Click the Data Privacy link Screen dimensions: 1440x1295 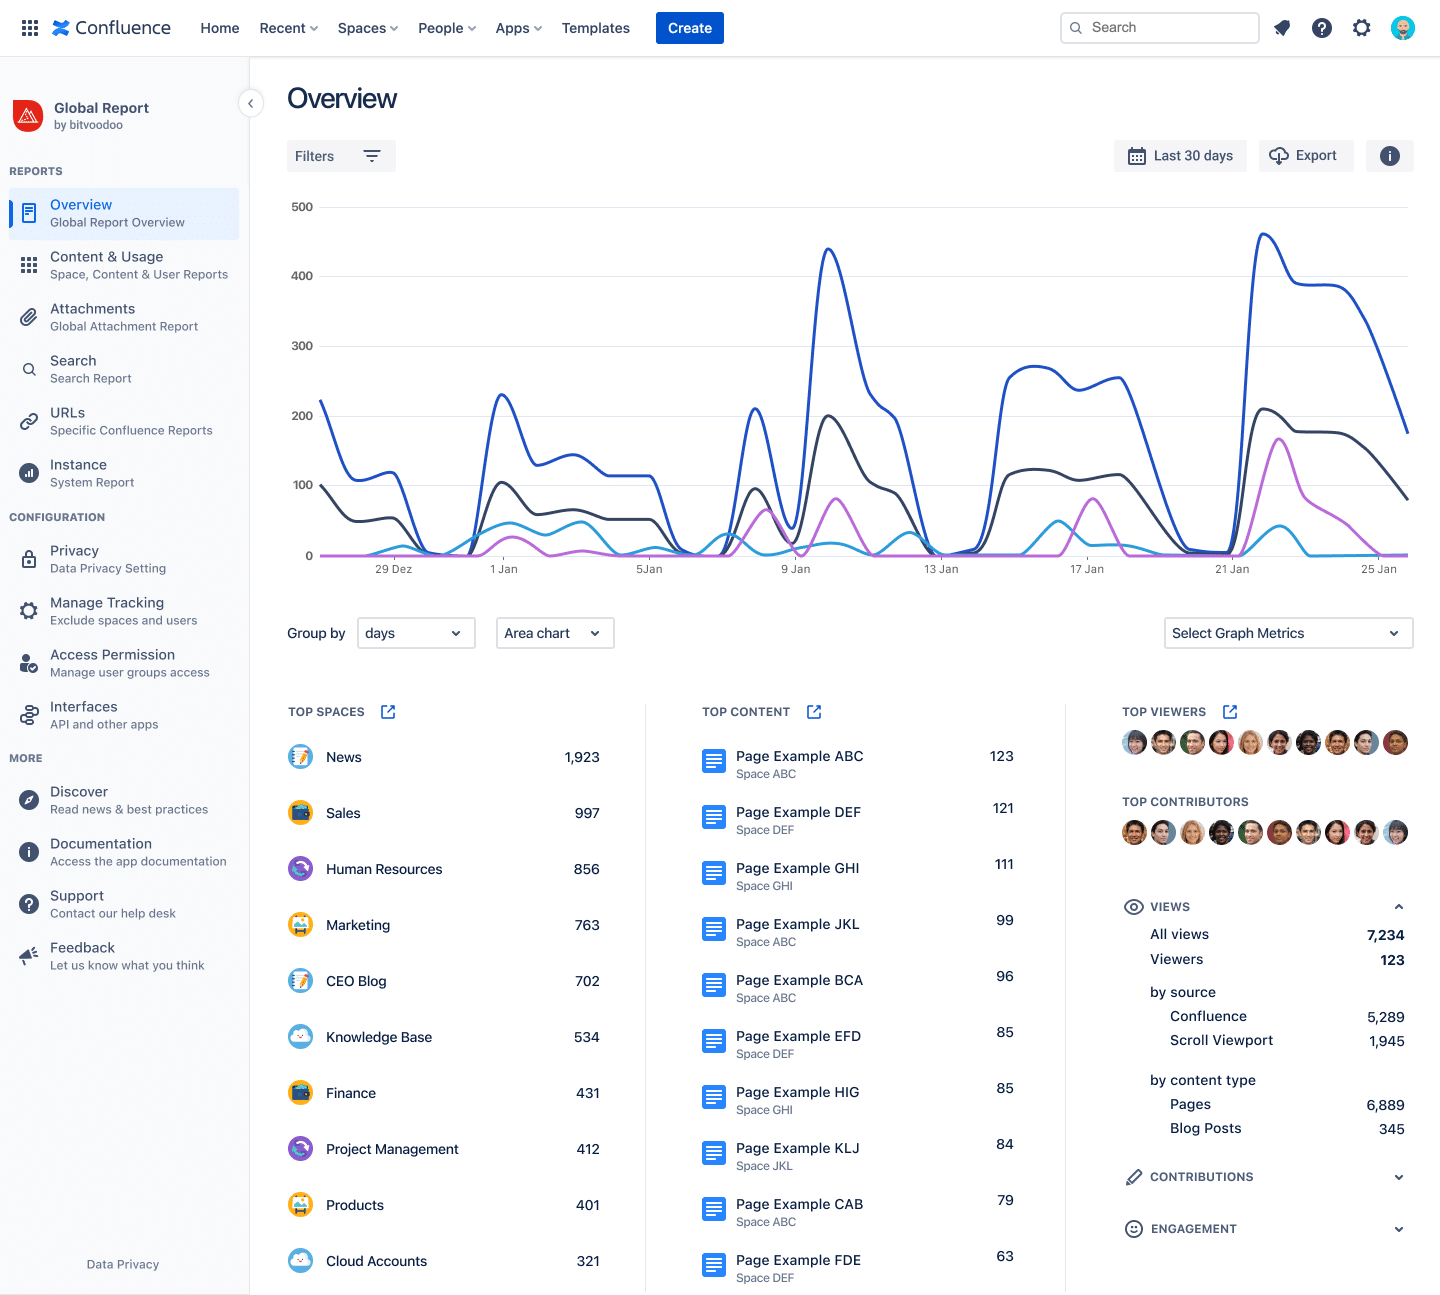(x=122, y=1263)
